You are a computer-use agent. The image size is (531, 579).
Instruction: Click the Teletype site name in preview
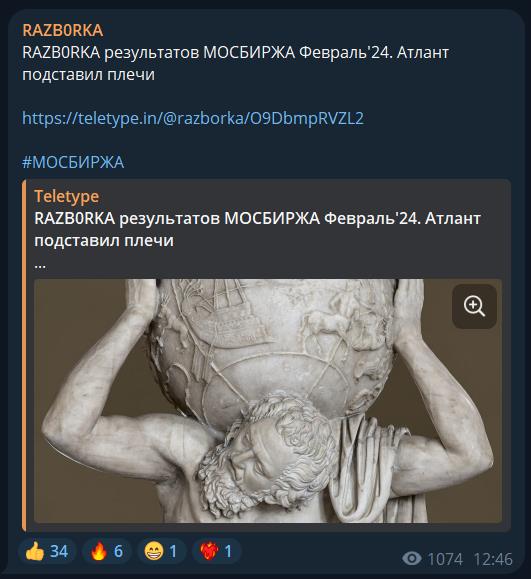[66, 196]
